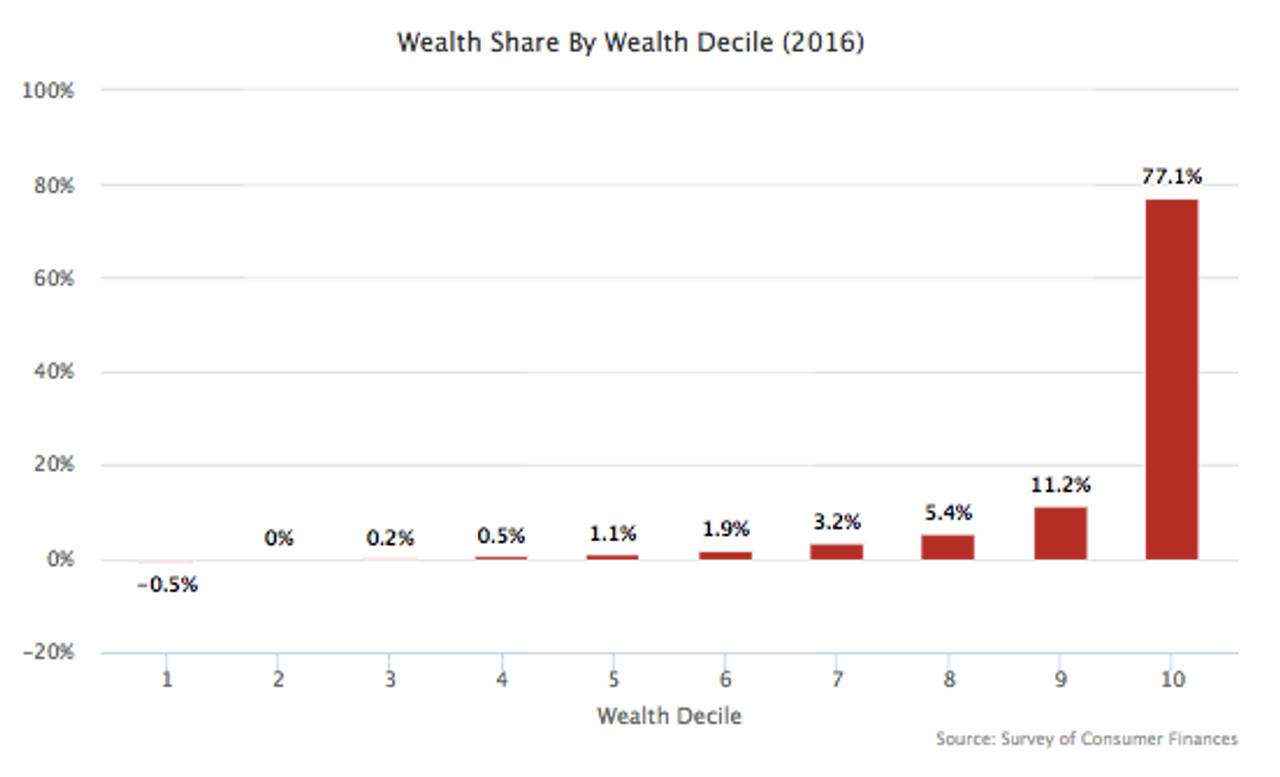1280x777 pixels.
Task: Click the -0.5% data label
Action: point(167,585)
